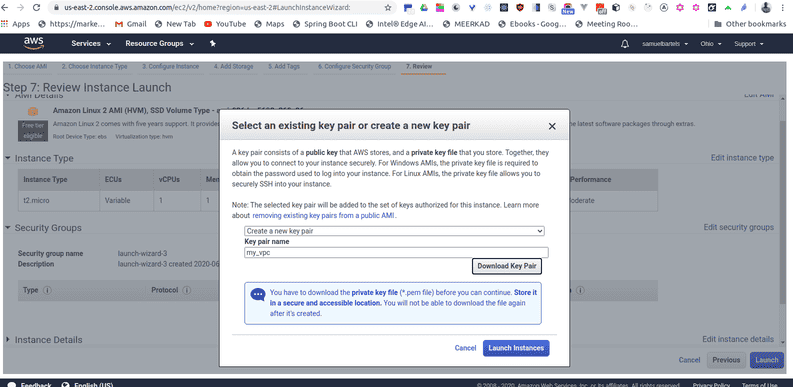Screen dimensions: 793x387
Task: Bookmark this page with the star icon
Action: [388, 8]
